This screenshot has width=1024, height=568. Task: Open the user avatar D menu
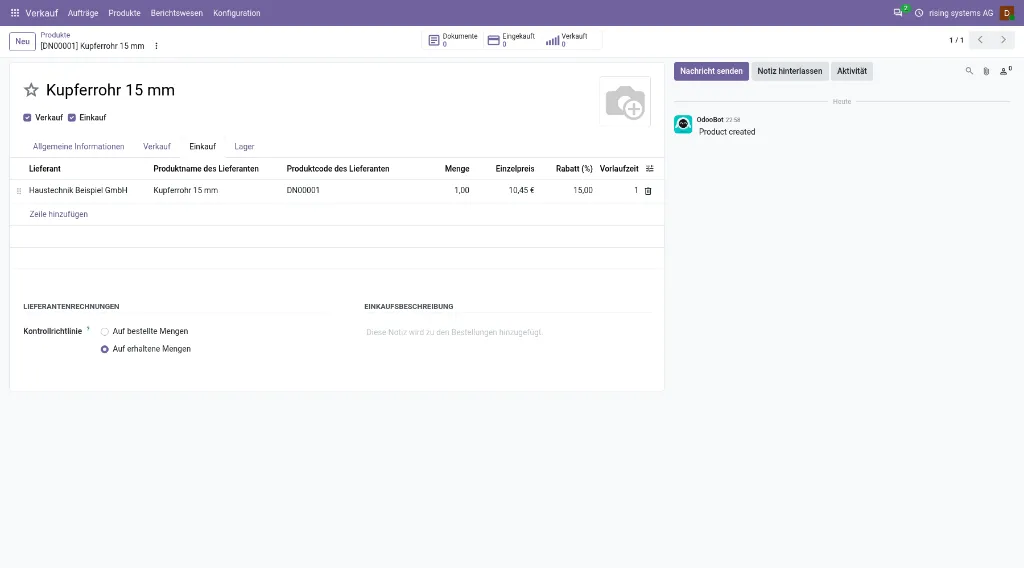(1006, 13)
